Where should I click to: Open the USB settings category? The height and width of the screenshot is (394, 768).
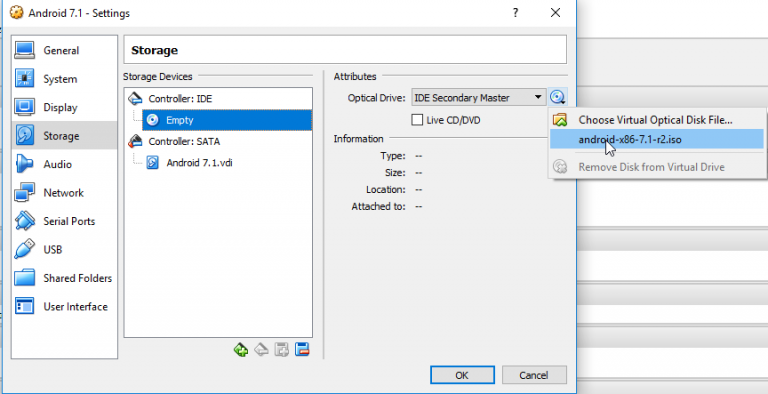pyautogui.click(x=64, y=249)
